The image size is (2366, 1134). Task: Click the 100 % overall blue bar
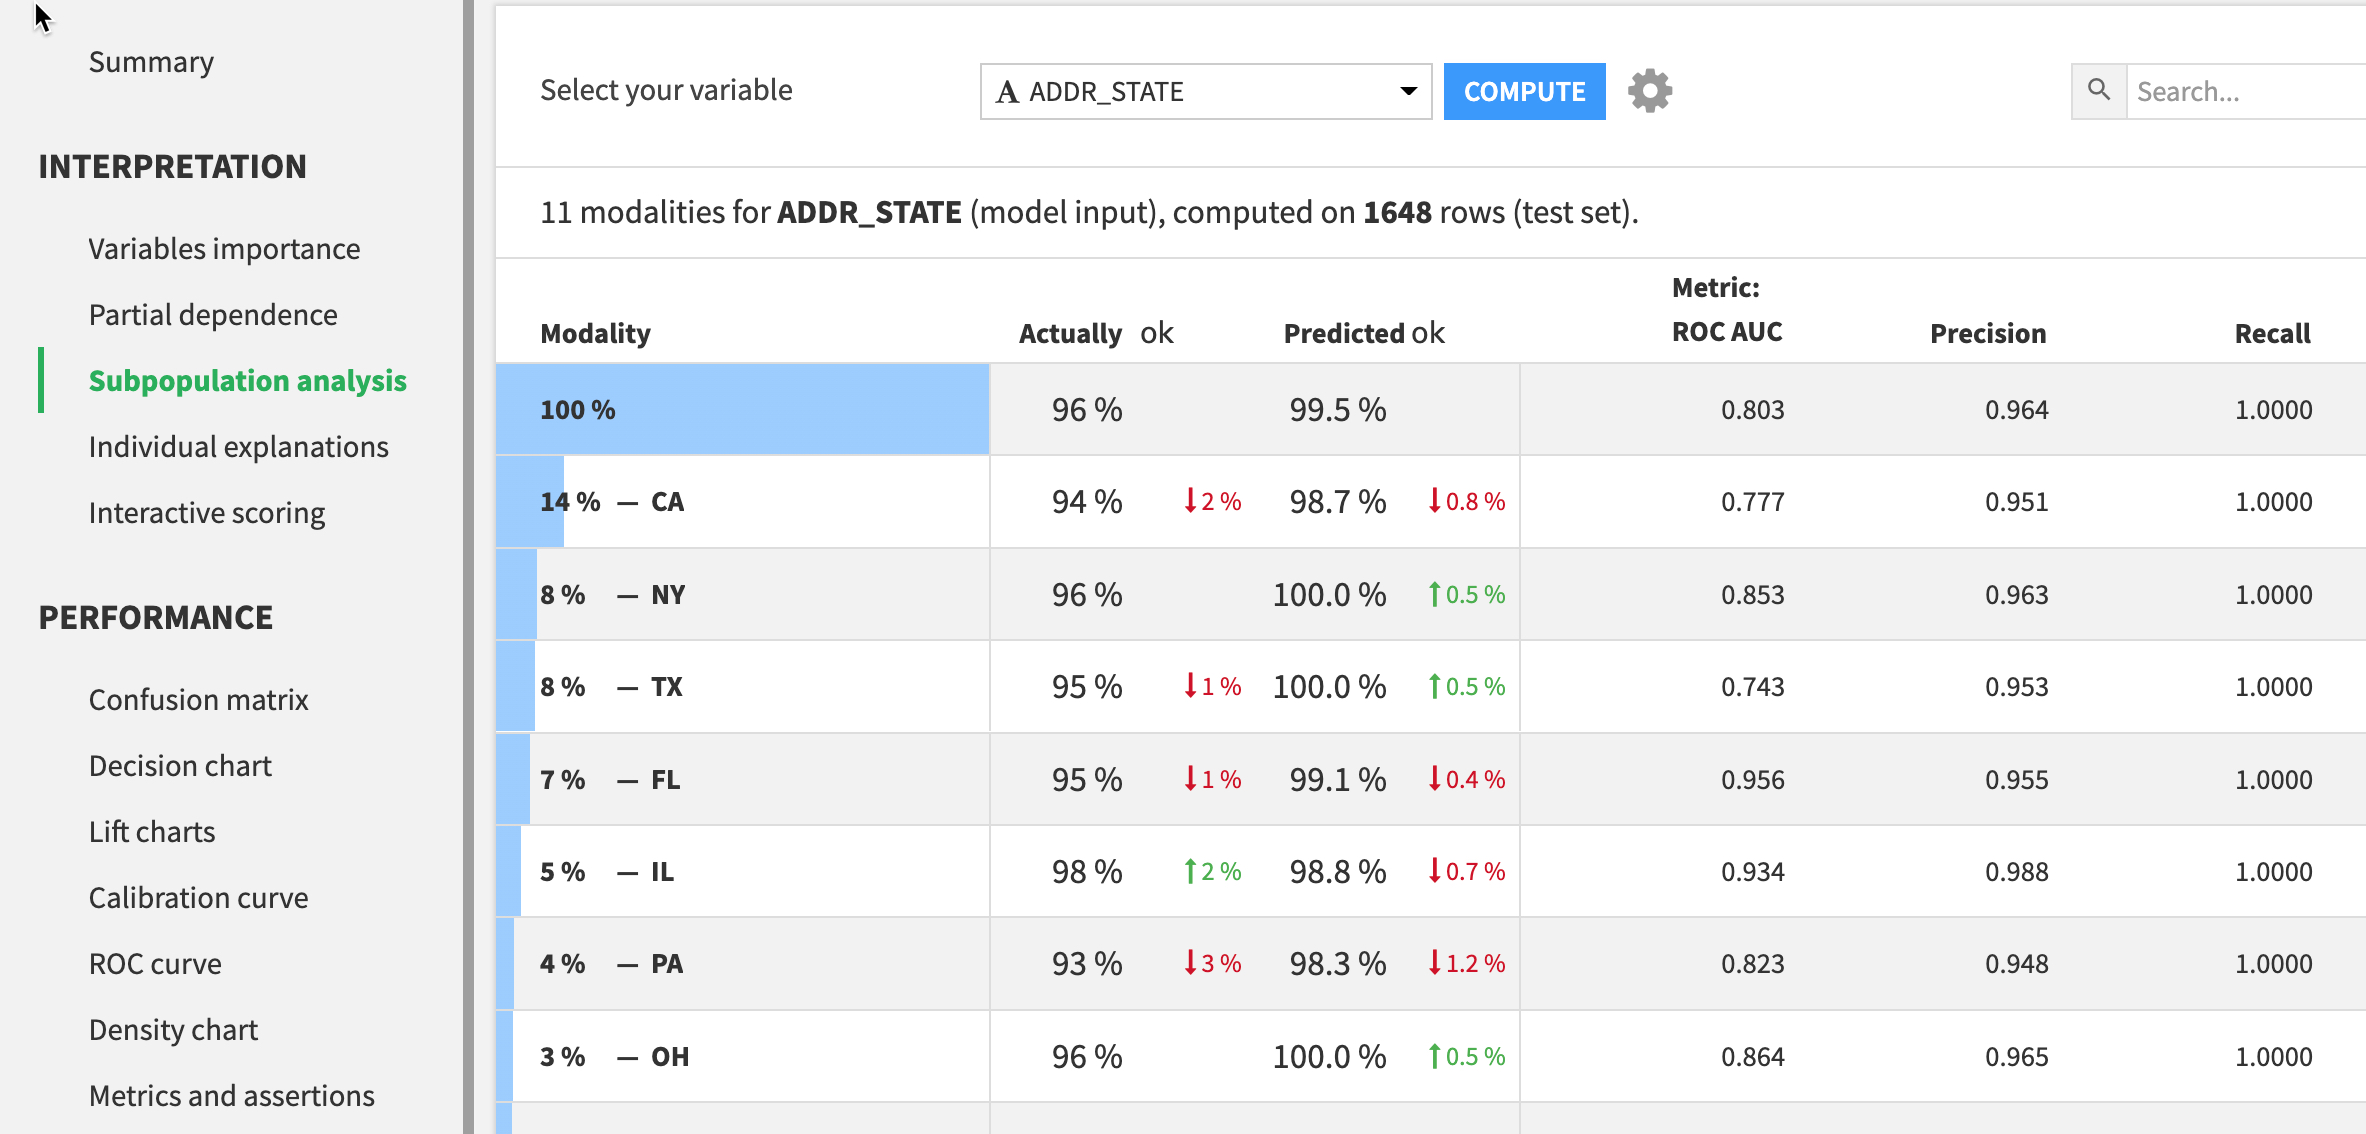coord(742,410)
